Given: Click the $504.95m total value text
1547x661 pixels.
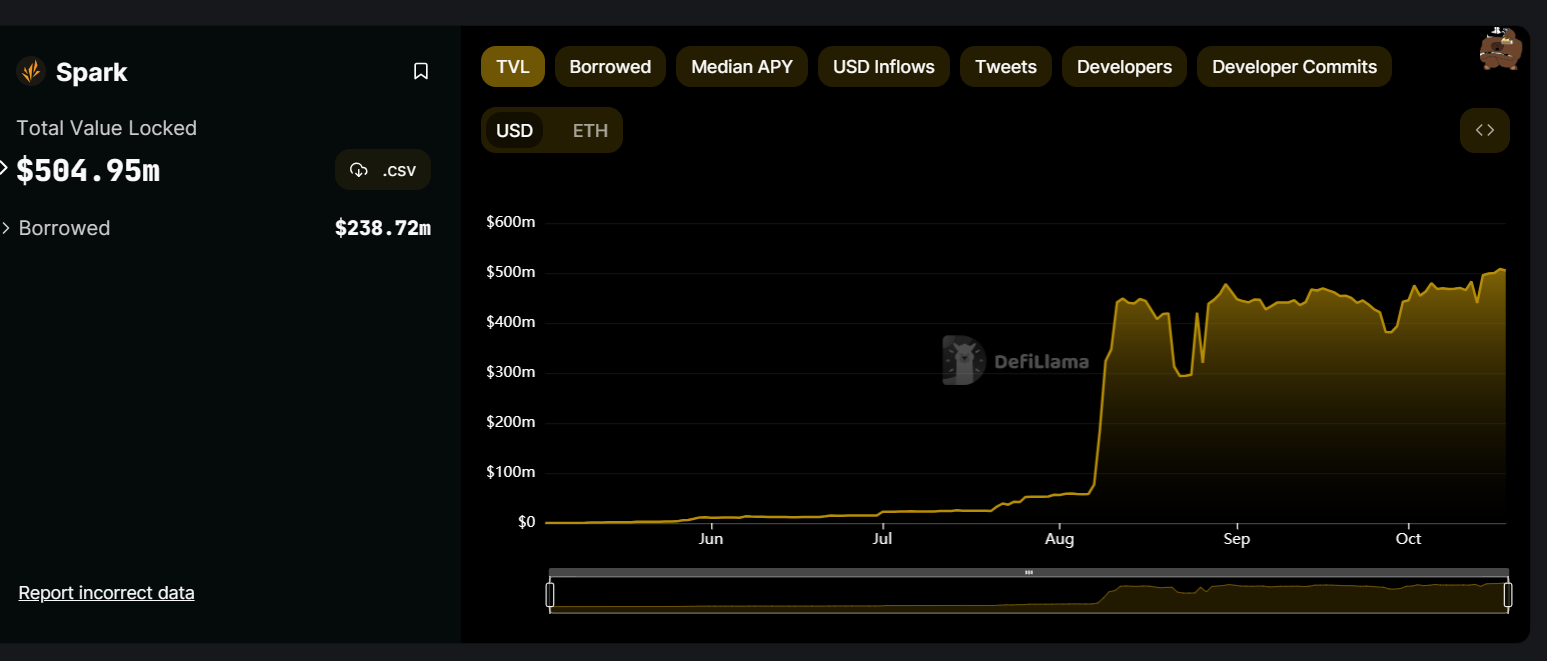Looking at the screenshot, I should point(88,170).
